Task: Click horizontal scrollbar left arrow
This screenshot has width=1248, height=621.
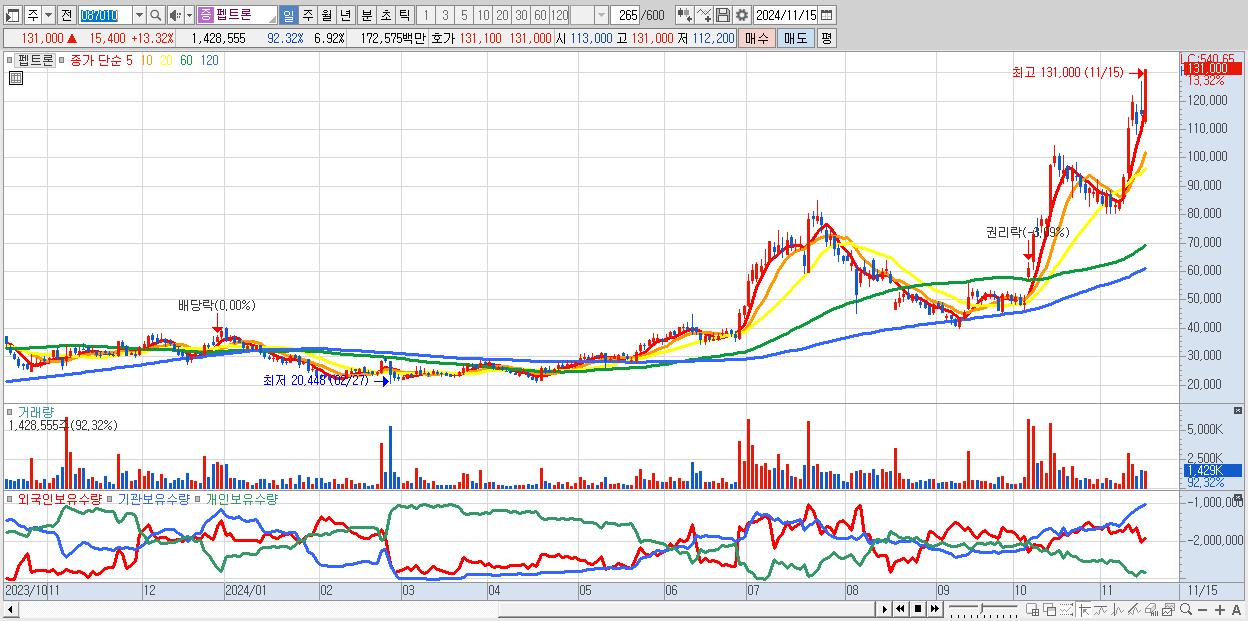Action: [12, 609]
